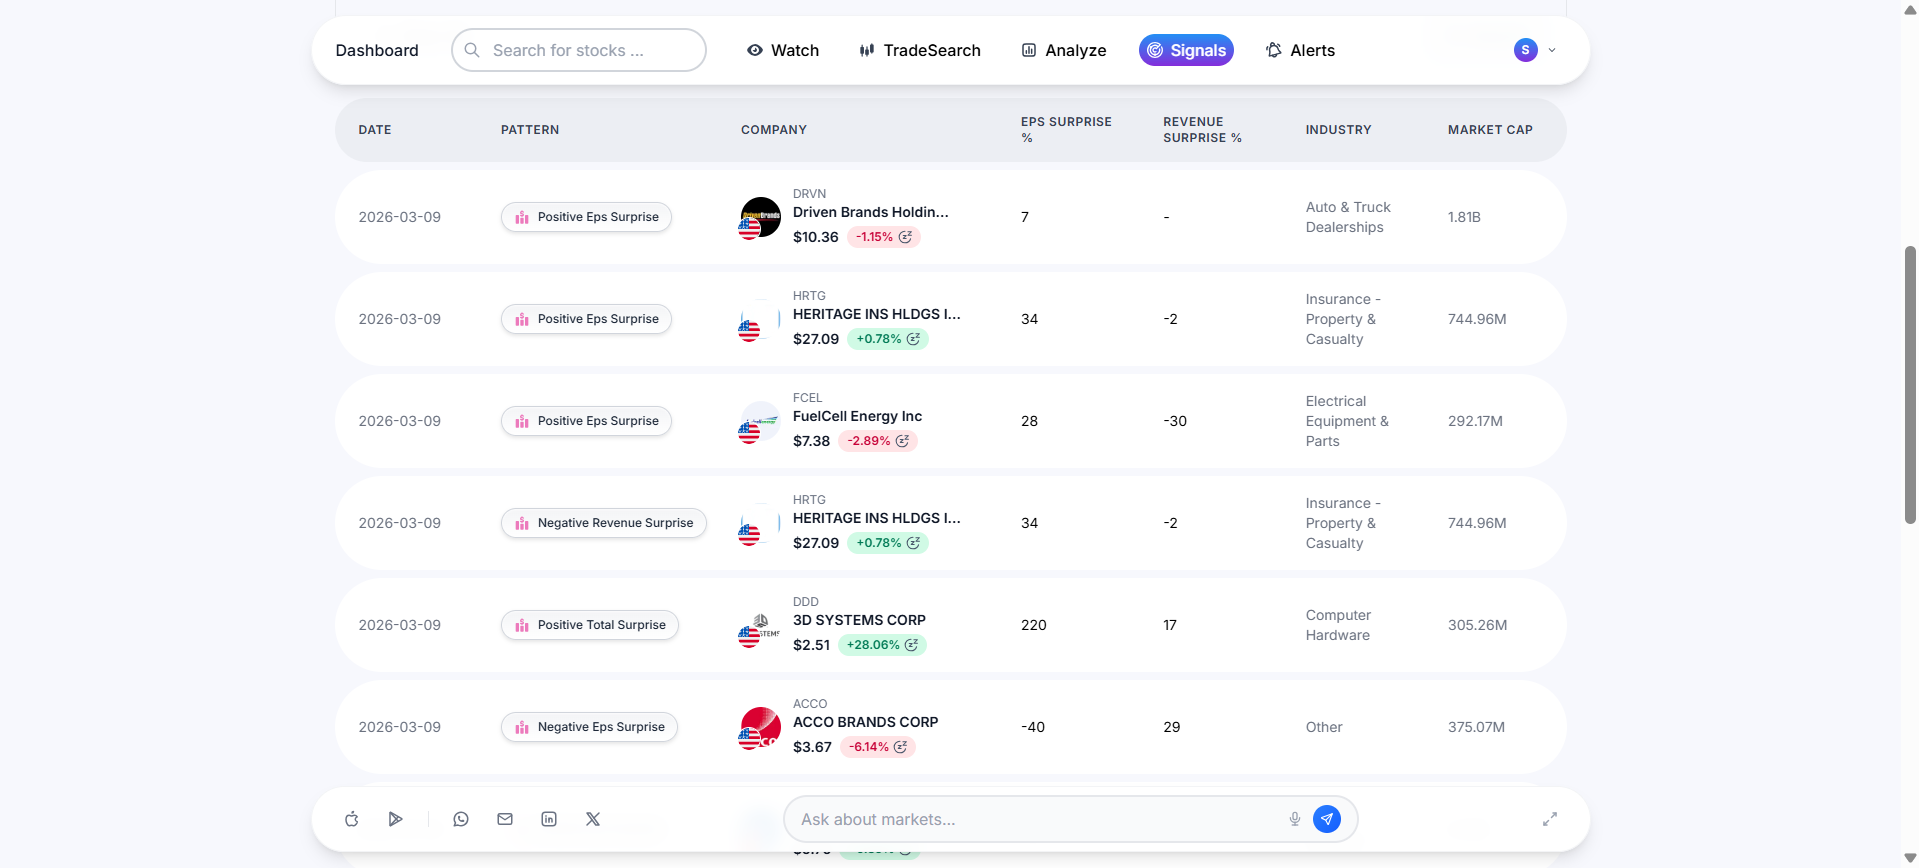Click the Search for stocks field
The image size is (1919, 868).
580,50
